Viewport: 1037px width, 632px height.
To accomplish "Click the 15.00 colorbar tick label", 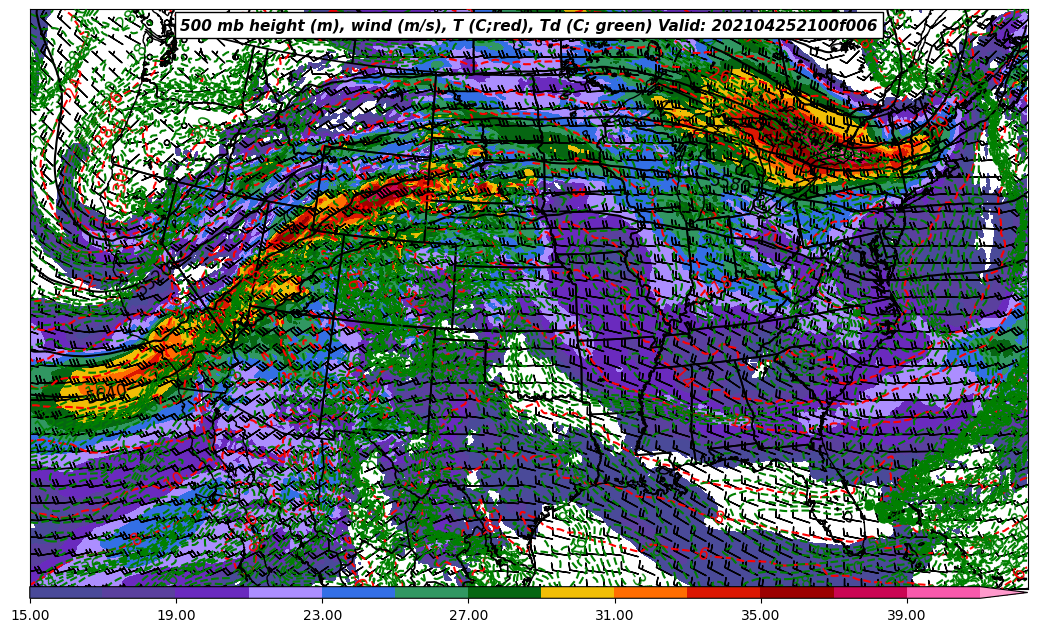I will click(30, 615).
